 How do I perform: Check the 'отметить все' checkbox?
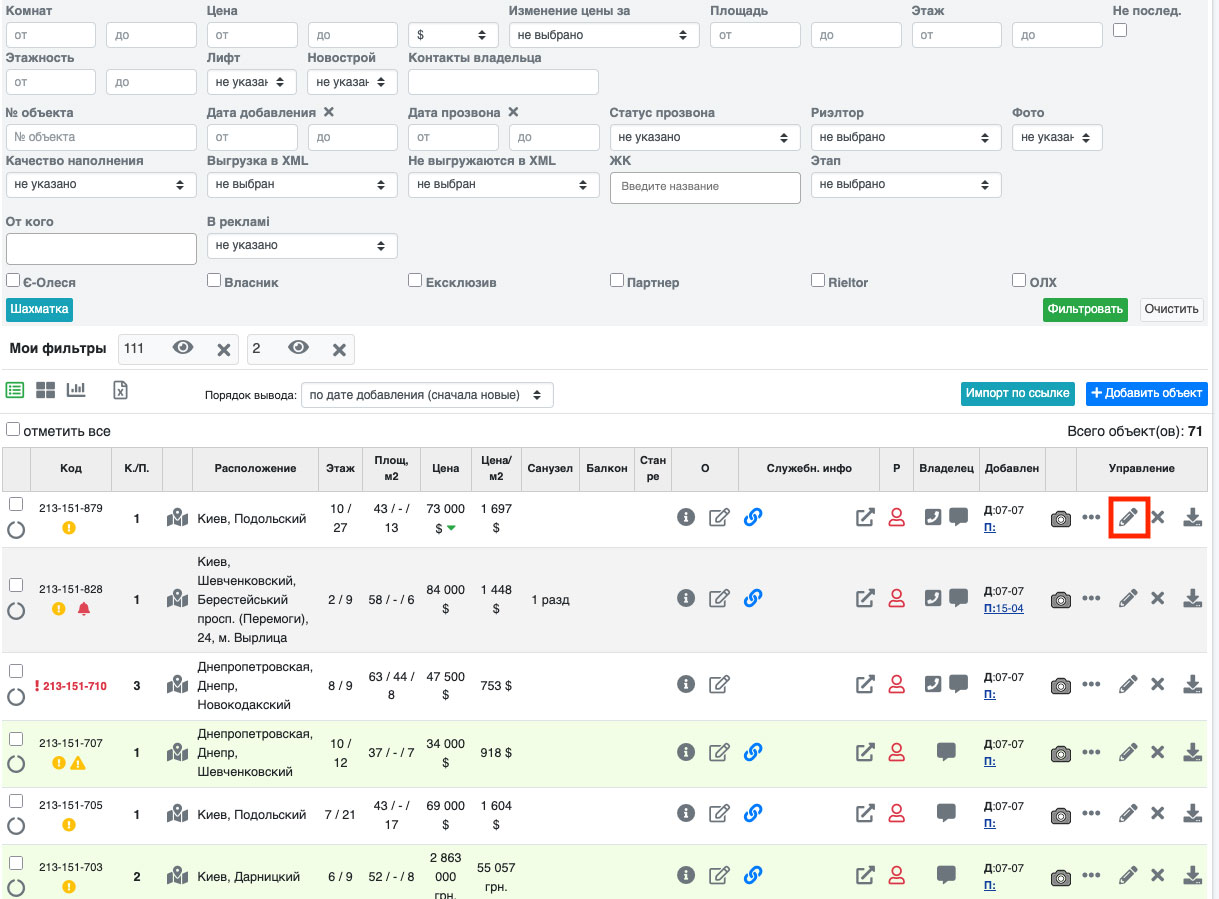(x=13, y=430)
